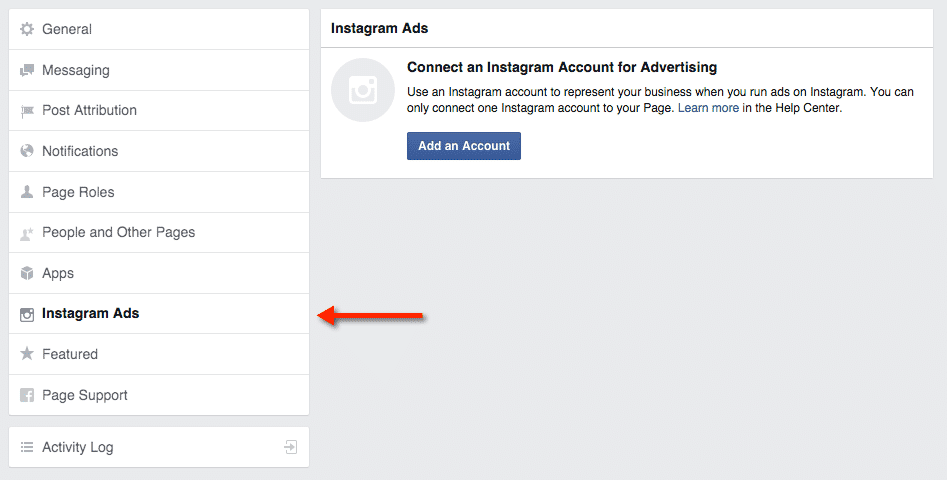Viewport: 947px width, 480px height.
Task: Follow the Learn more link
Action: click(708, 108)
